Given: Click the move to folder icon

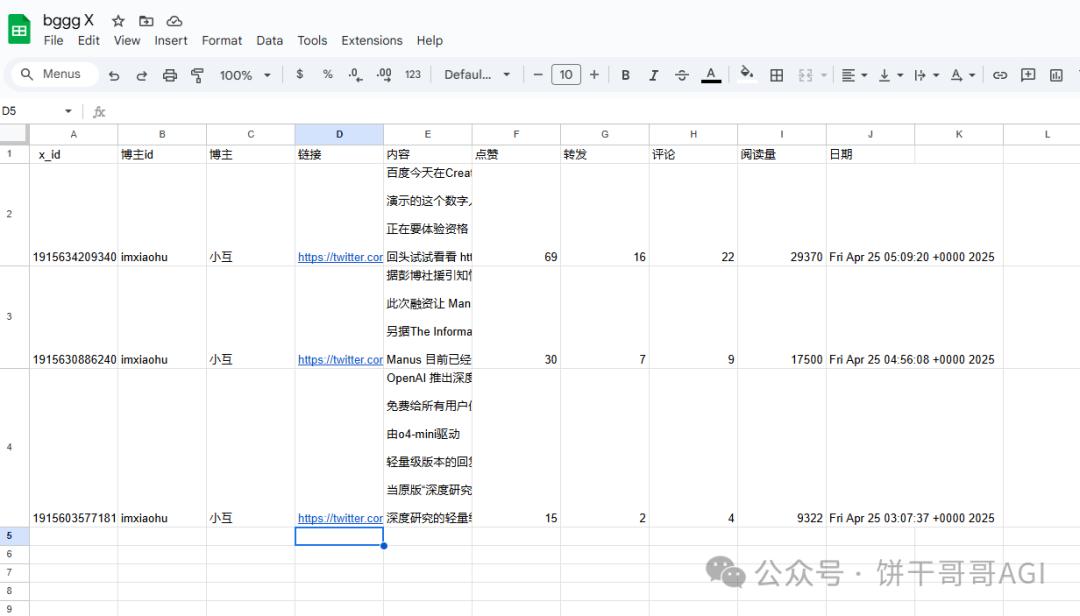Looking at the screenshot, I should [x=146, y=20].
